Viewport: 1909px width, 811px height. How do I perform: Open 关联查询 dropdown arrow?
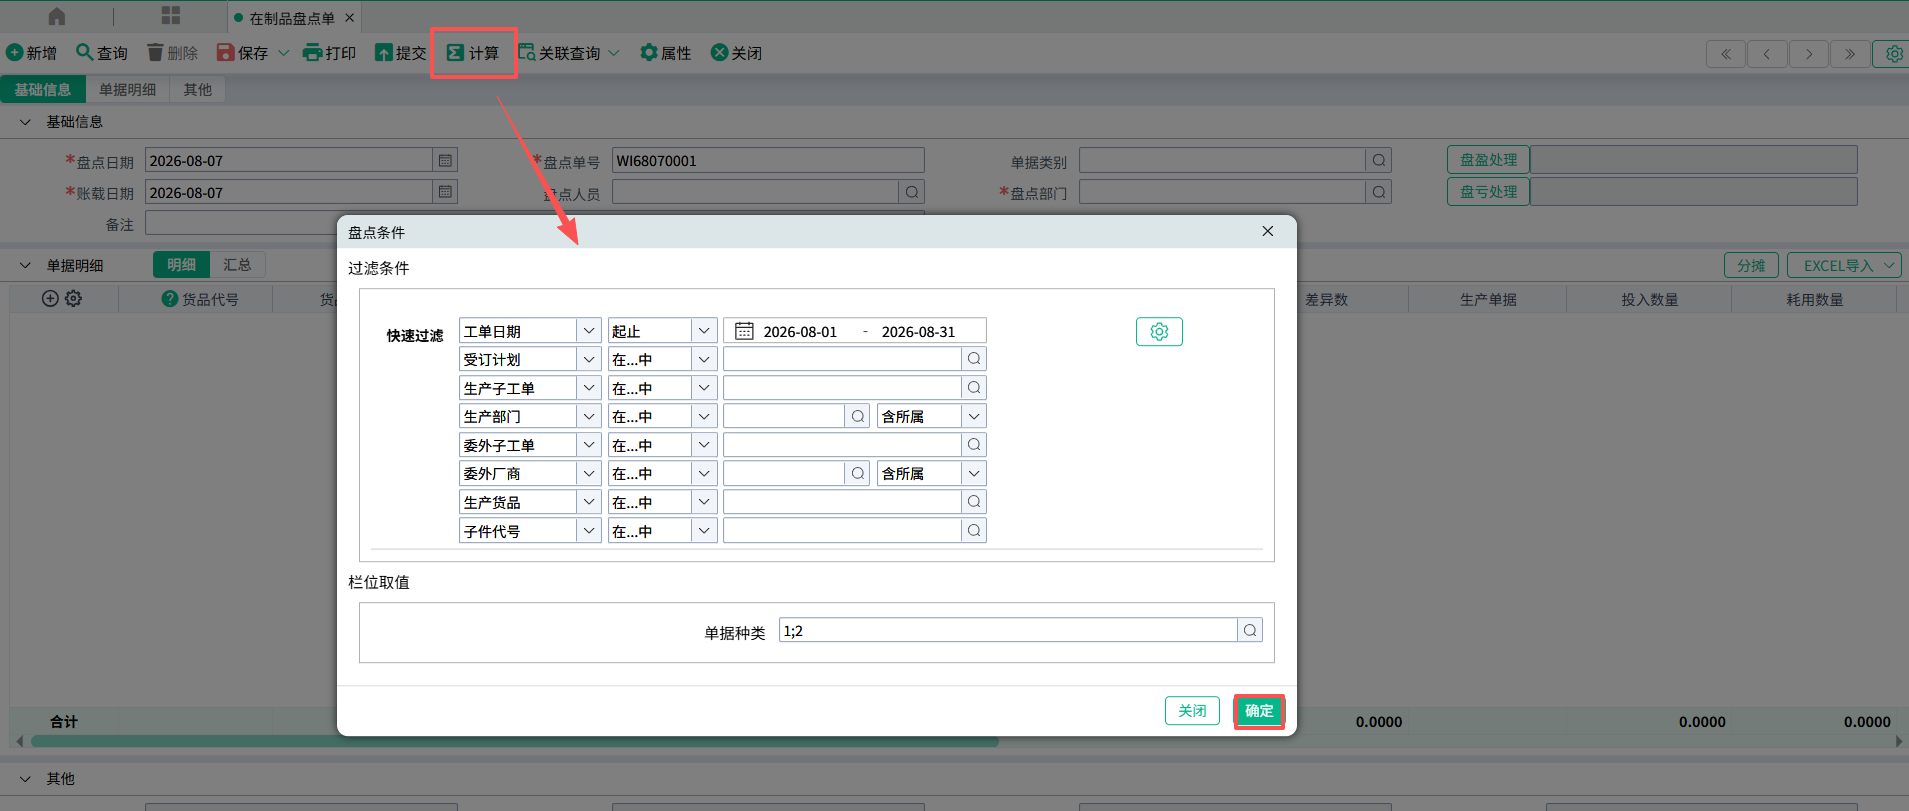pos(614,53)
